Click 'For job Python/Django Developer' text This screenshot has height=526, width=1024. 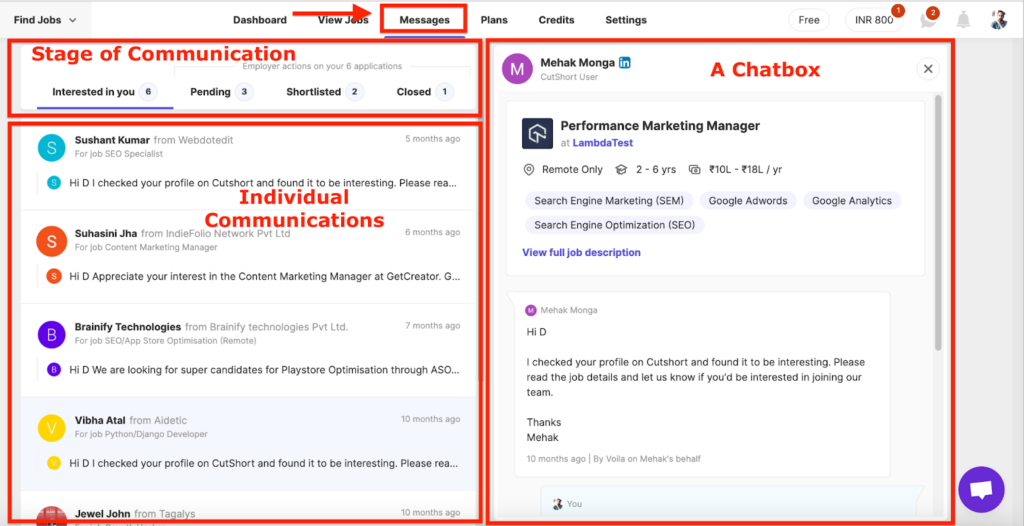141,434
